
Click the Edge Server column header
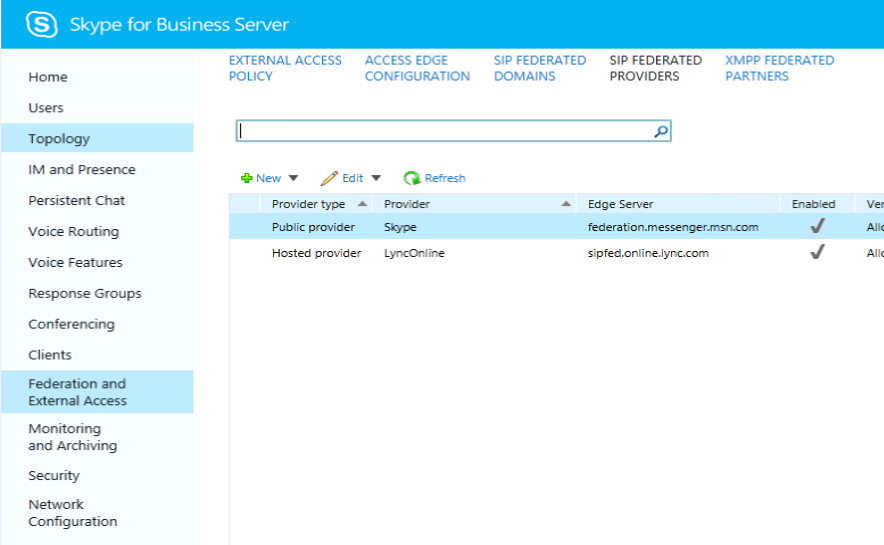620,204
